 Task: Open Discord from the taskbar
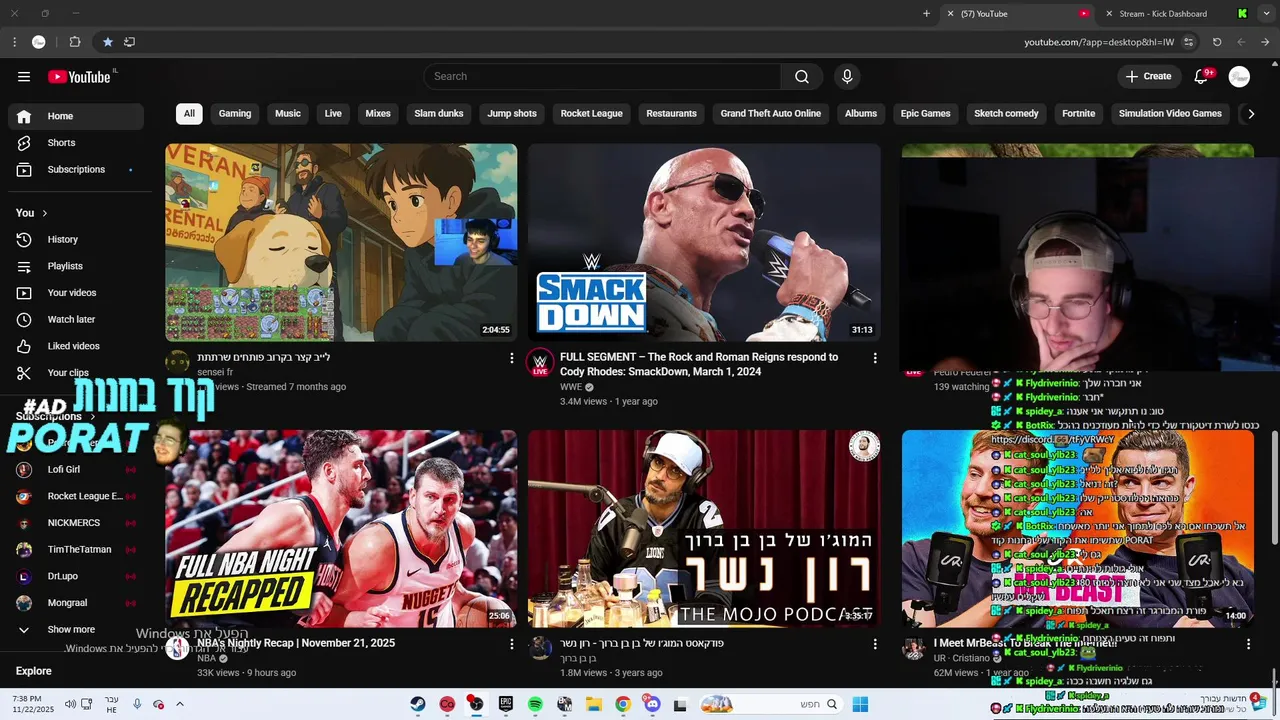point(653,704)
